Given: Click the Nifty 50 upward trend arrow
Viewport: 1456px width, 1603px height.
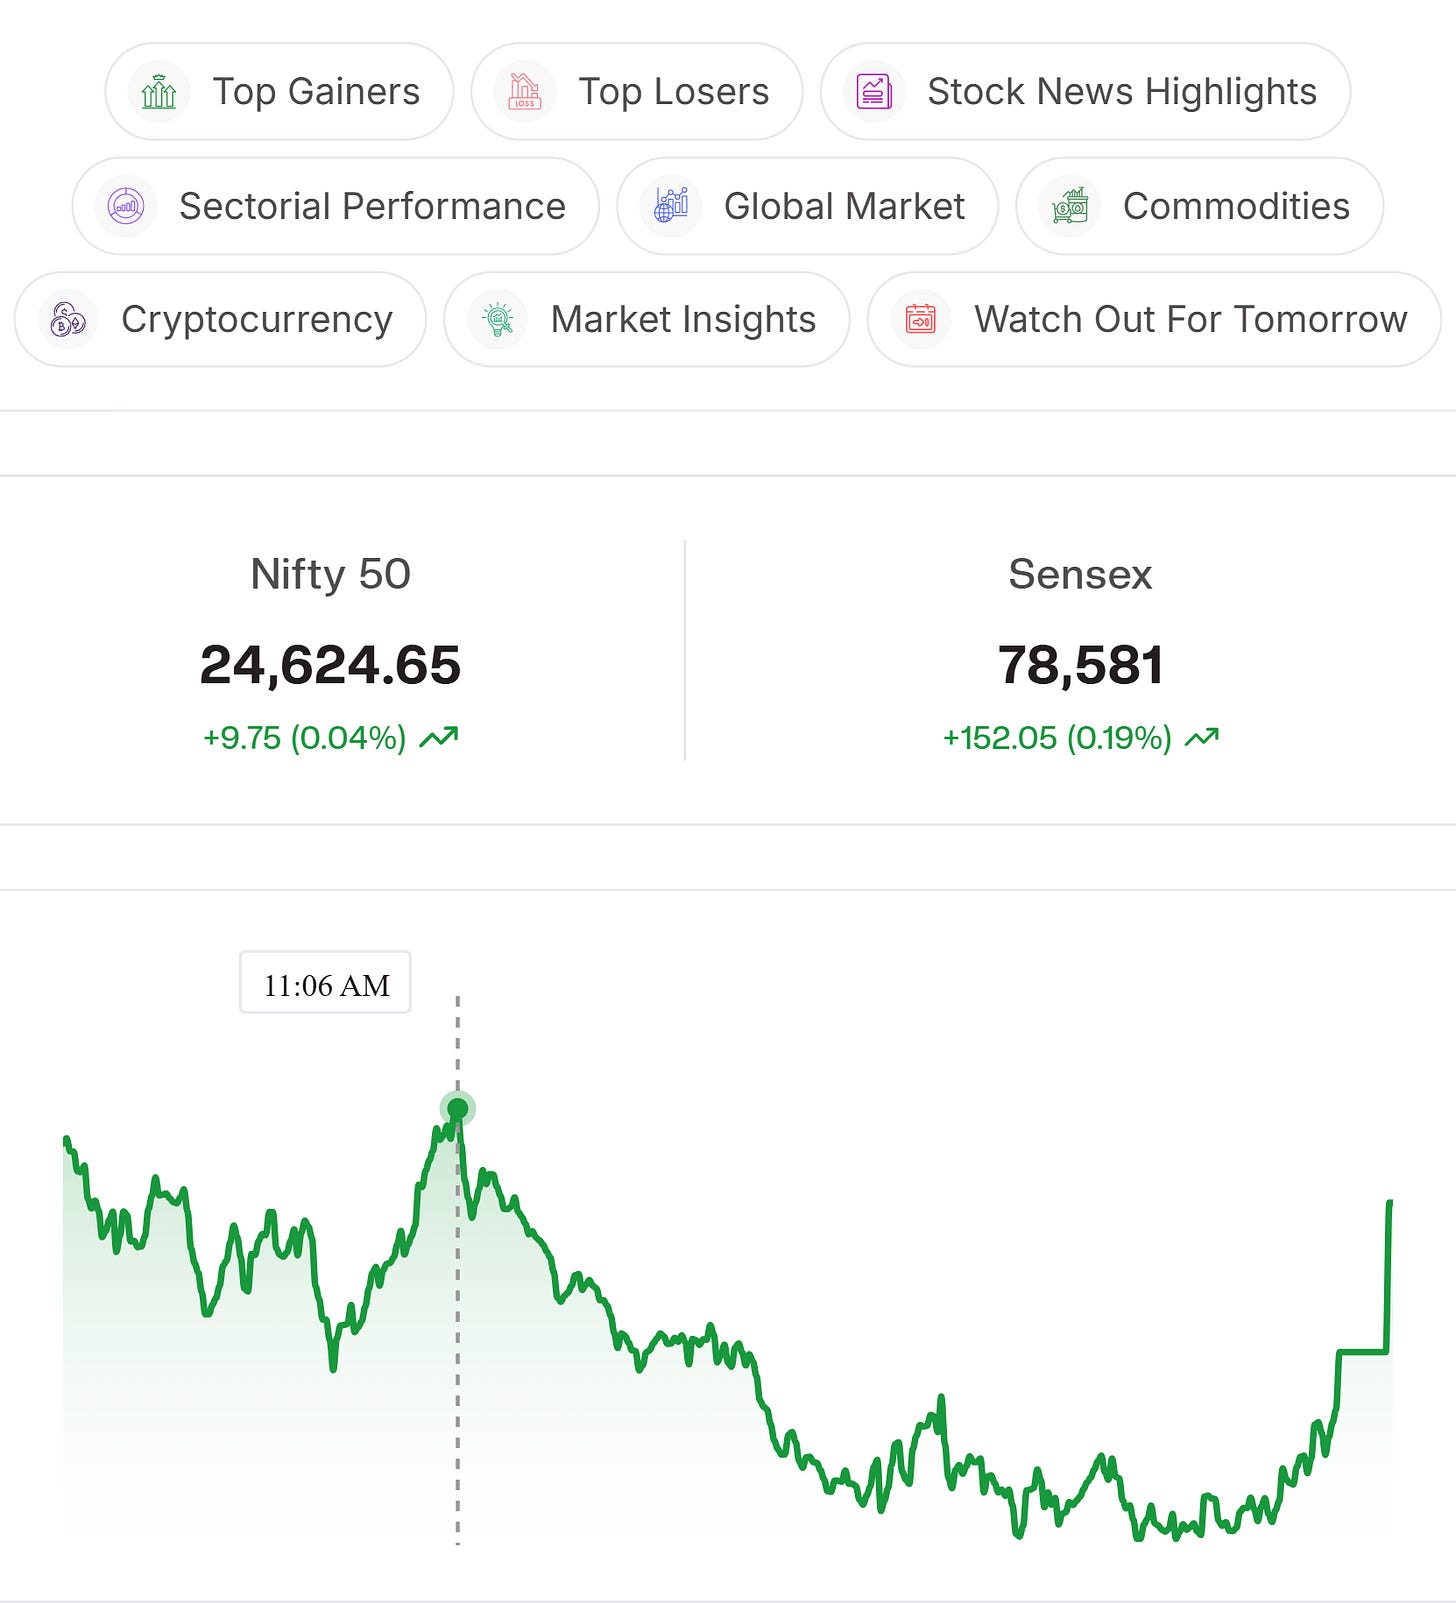Looking at the screenshot, I should (x=438, y=738).
